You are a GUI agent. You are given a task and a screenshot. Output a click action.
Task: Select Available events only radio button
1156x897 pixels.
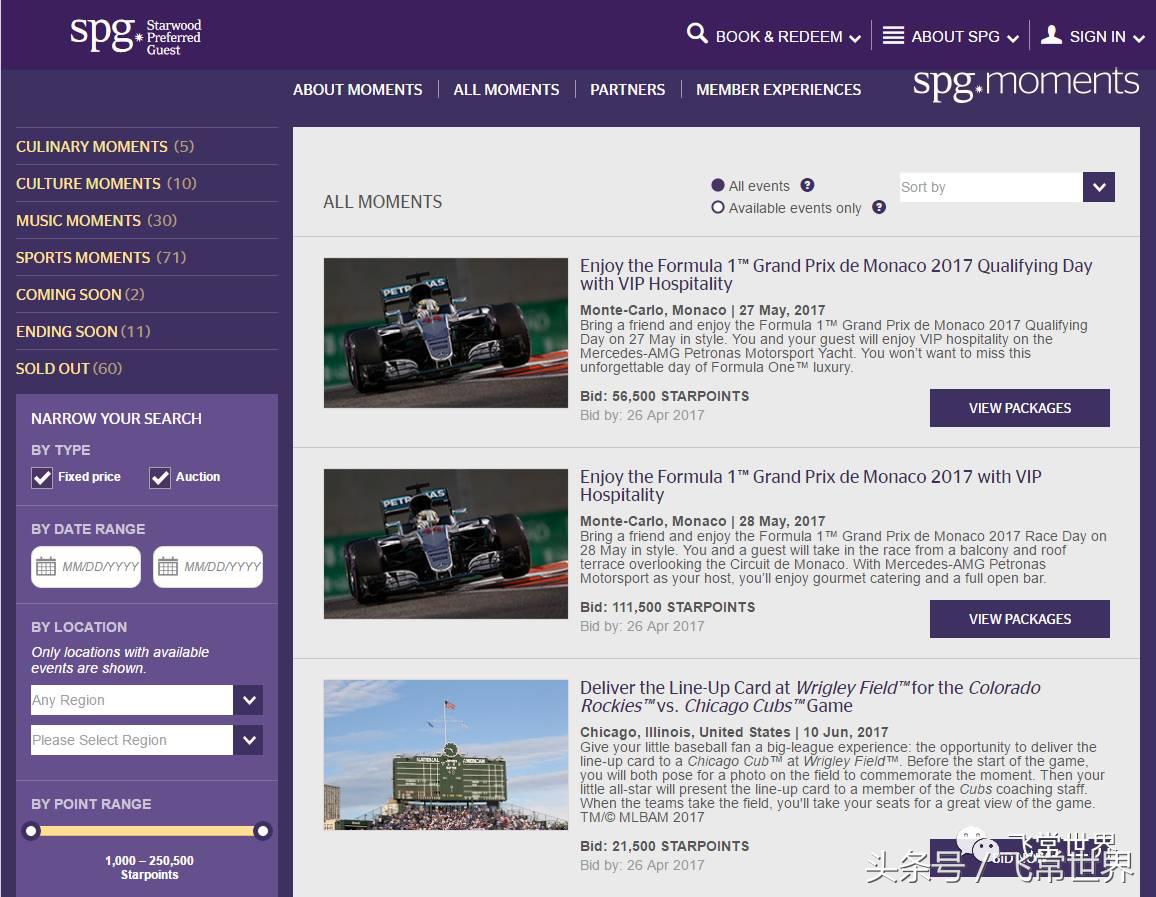(717, 207)
